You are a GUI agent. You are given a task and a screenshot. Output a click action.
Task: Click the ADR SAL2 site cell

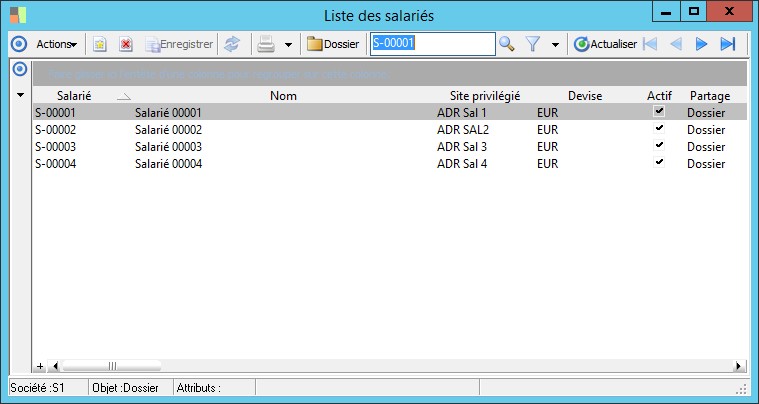463,130
